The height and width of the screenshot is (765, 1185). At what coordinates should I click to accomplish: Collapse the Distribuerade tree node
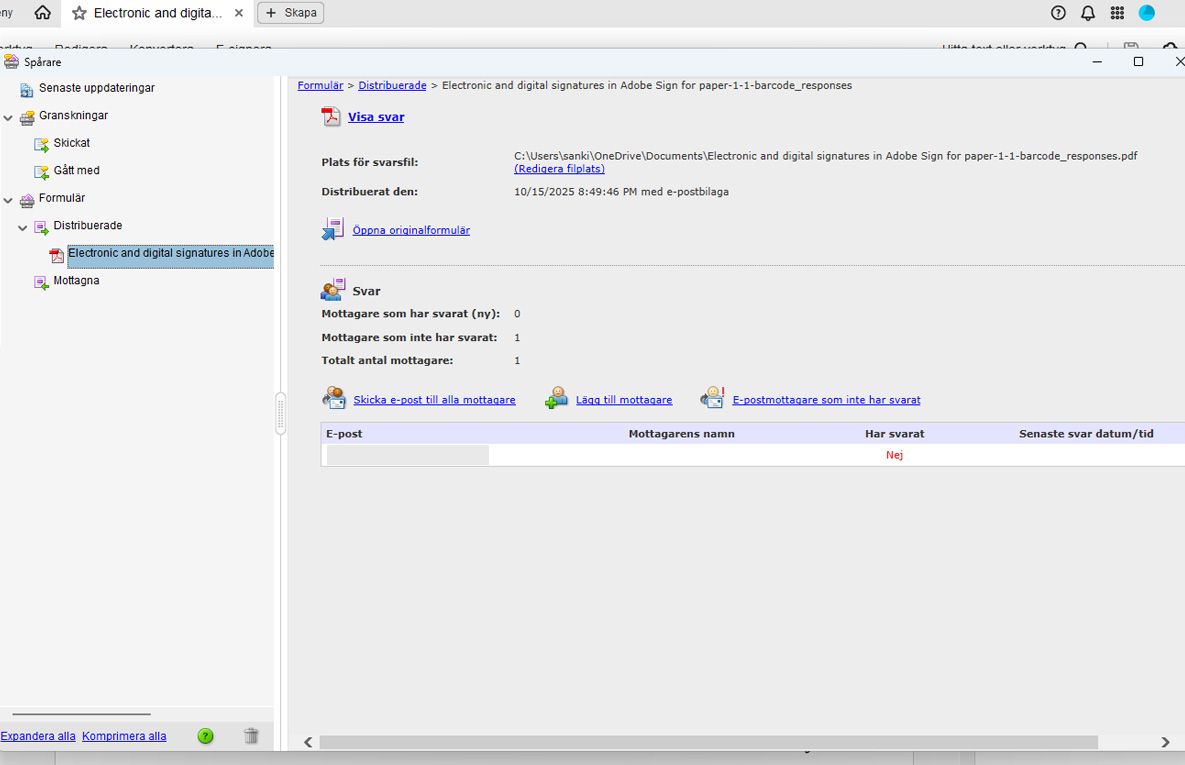click(x=23, y=228)
